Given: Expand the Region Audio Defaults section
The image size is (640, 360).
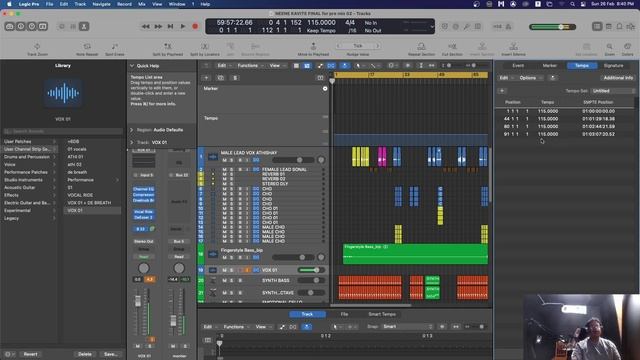Looking at the screenshot, I should tap(132, 130).
